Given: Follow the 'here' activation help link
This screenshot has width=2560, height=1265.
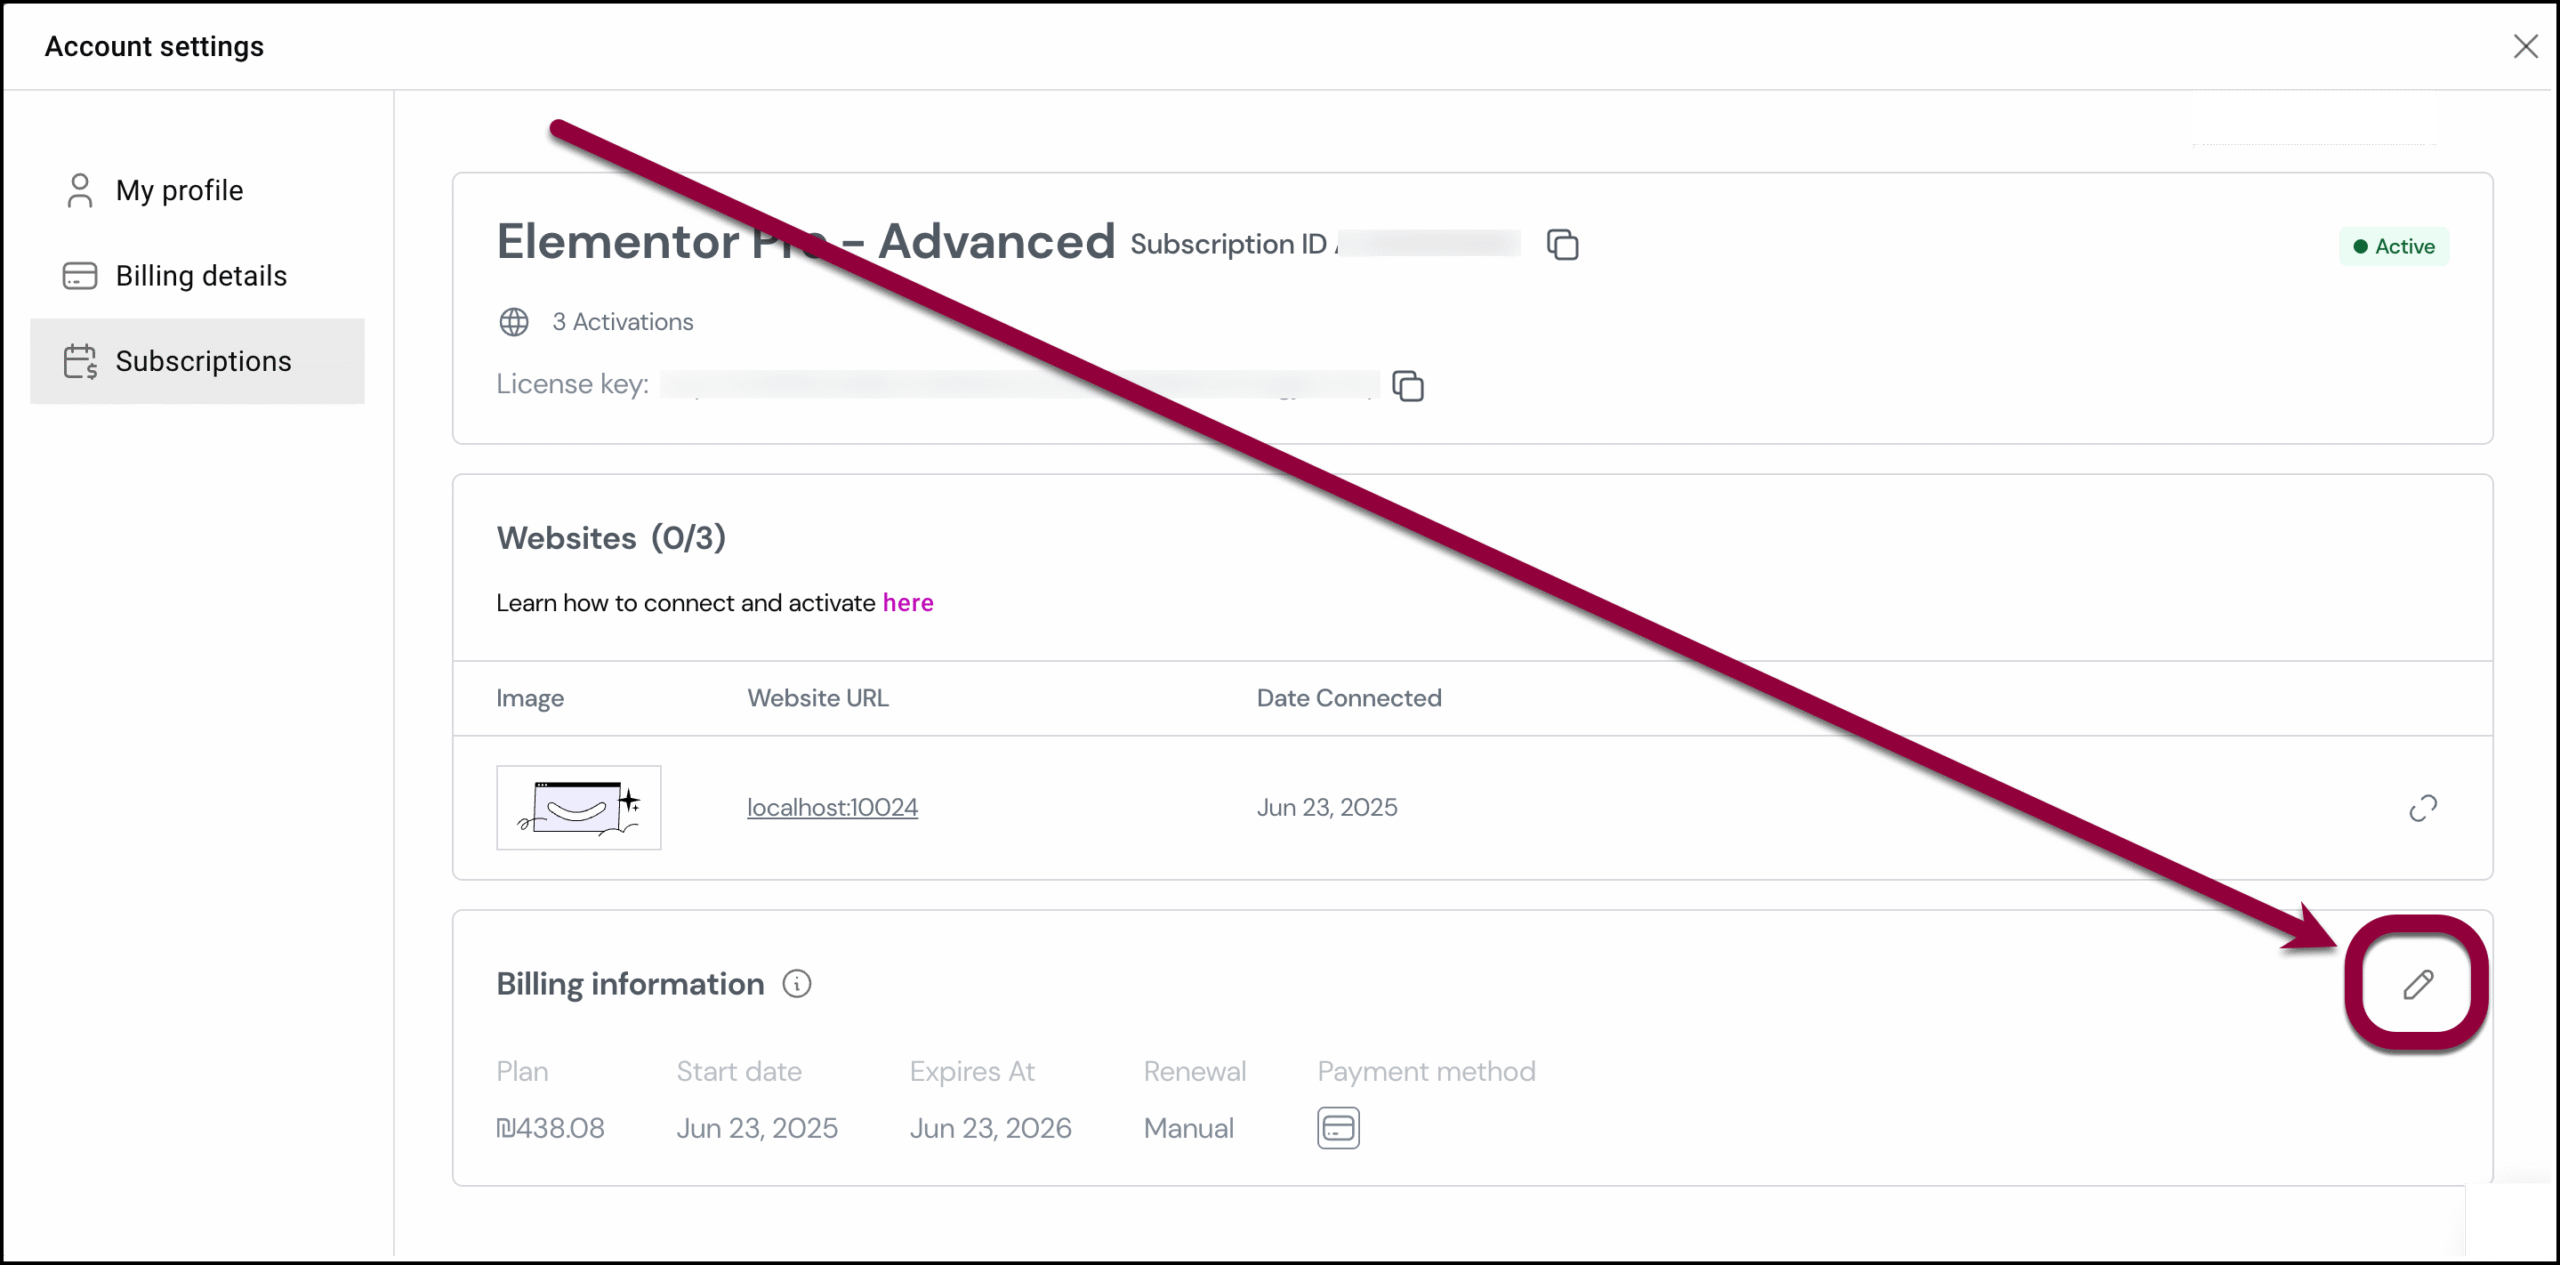Looking at the screenshot, I should pyautogui.click(x=908, y=603).
